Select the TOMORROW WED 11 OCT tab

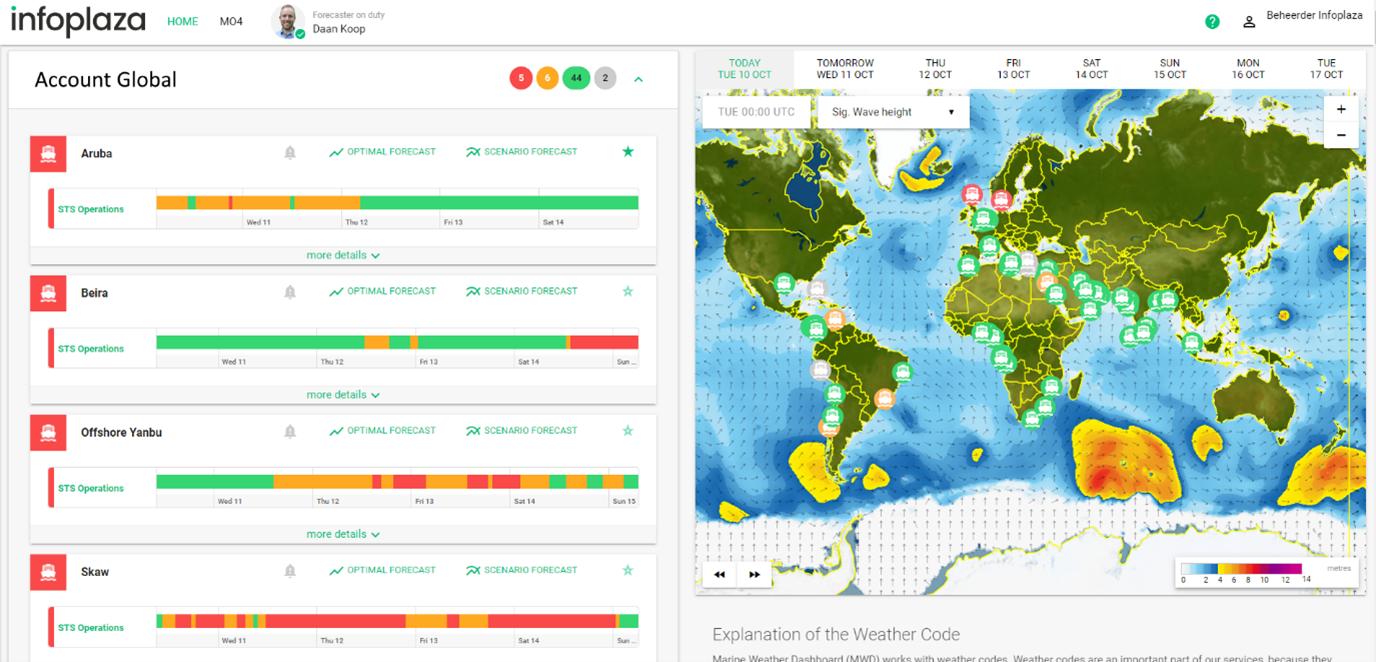(x=845, y=69)
